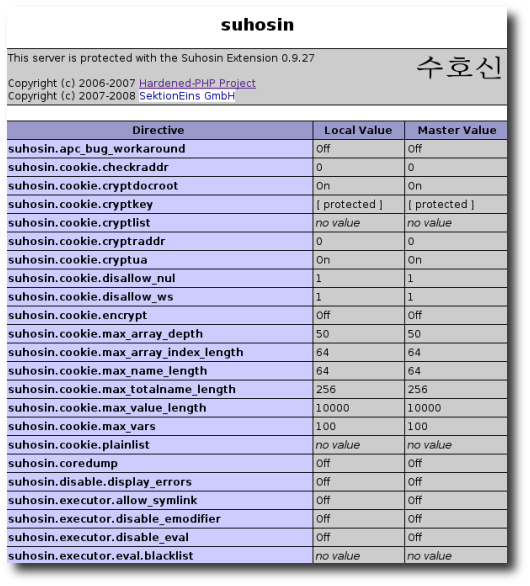The height and width of the screenshot is (586, 530).
Task: Select the suhosin.cookie.max_array_index_length directive
Action: [x=126, y=352]
